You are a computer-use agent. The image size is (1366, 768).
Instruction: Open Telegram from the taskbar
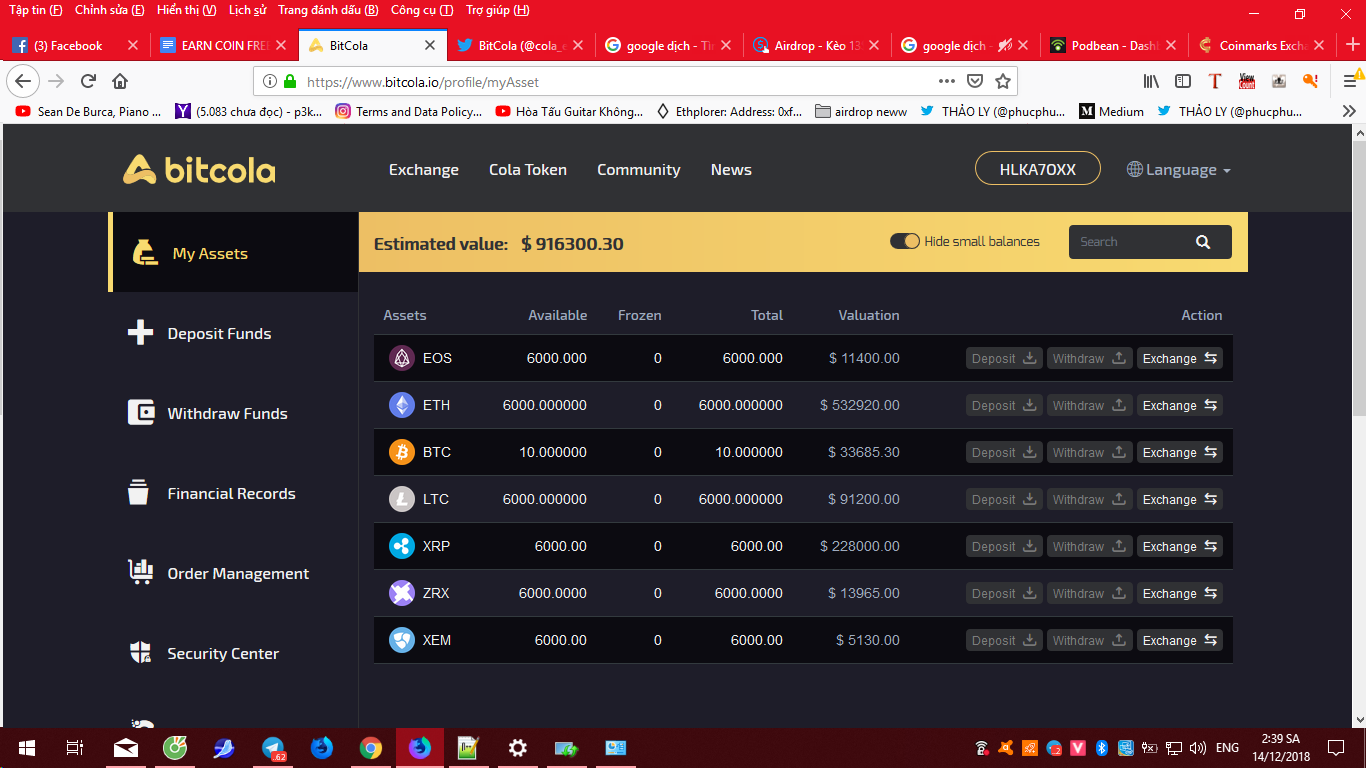(x=273, y=747)
